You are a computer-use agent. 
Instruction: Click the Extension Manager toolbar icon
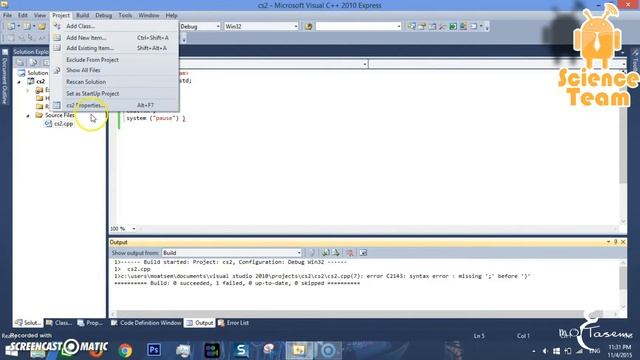pos(463,27)
